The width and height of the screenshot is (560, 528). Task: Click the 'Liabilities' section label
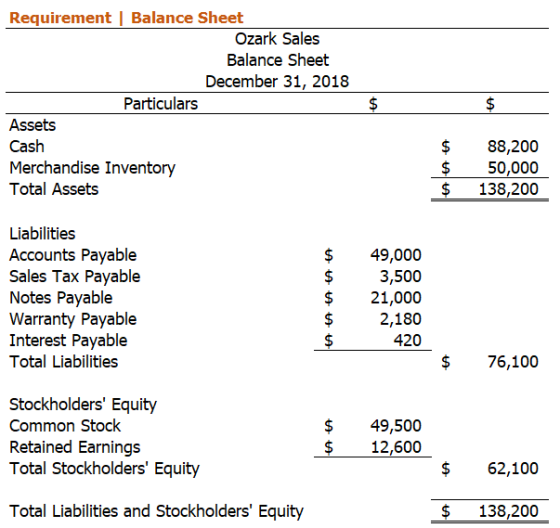click(x=42, y=234)
